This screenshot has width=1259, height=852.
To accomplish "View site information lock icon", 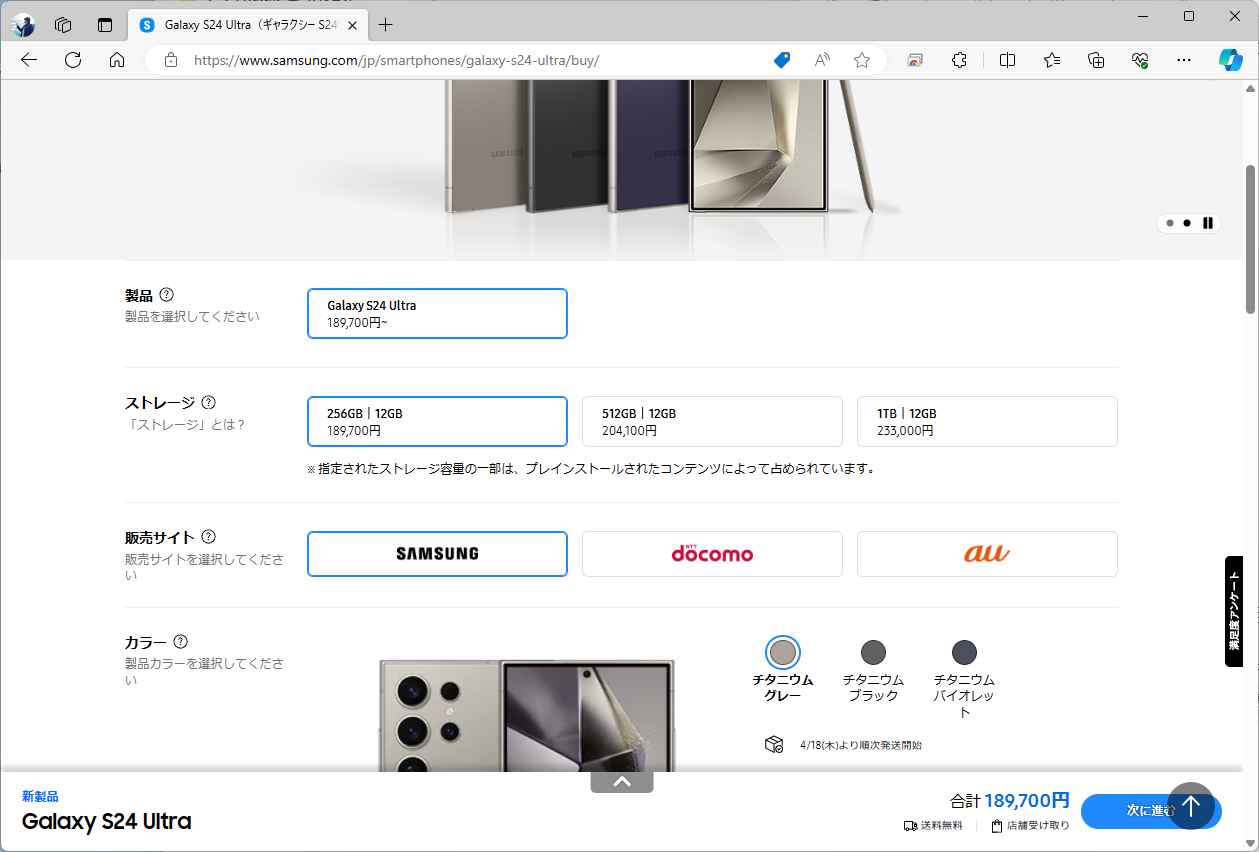I will (x=171, y=60).
